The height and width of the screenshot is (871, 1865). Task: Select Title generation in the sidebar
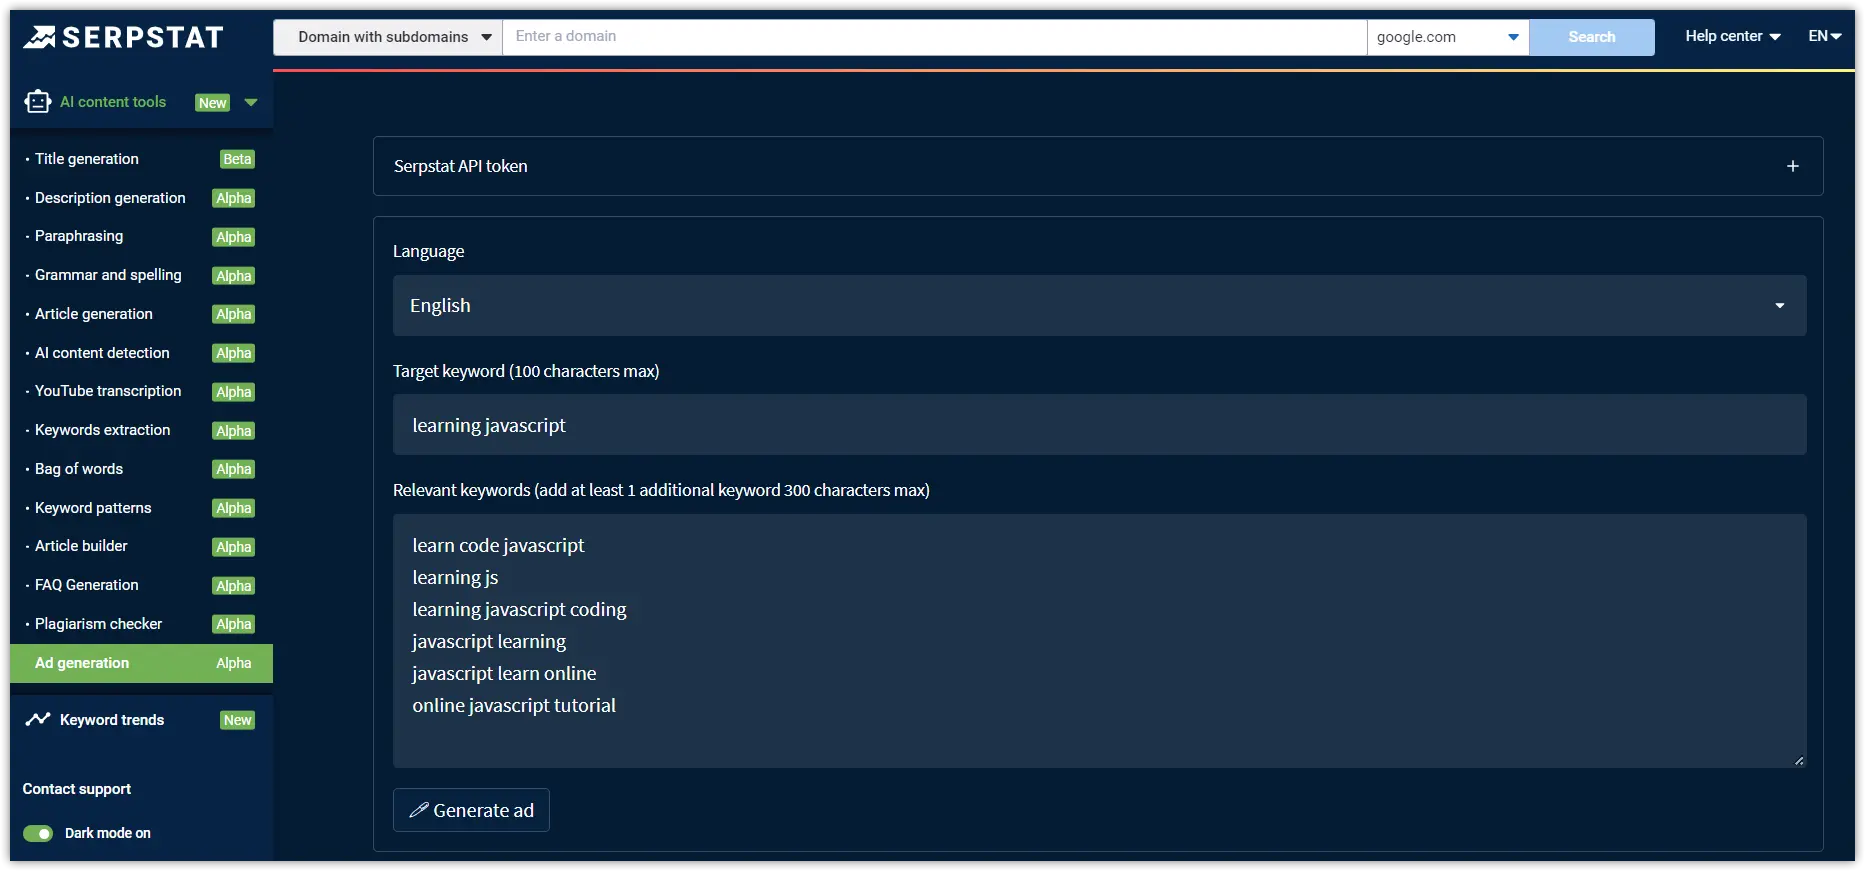87,159
